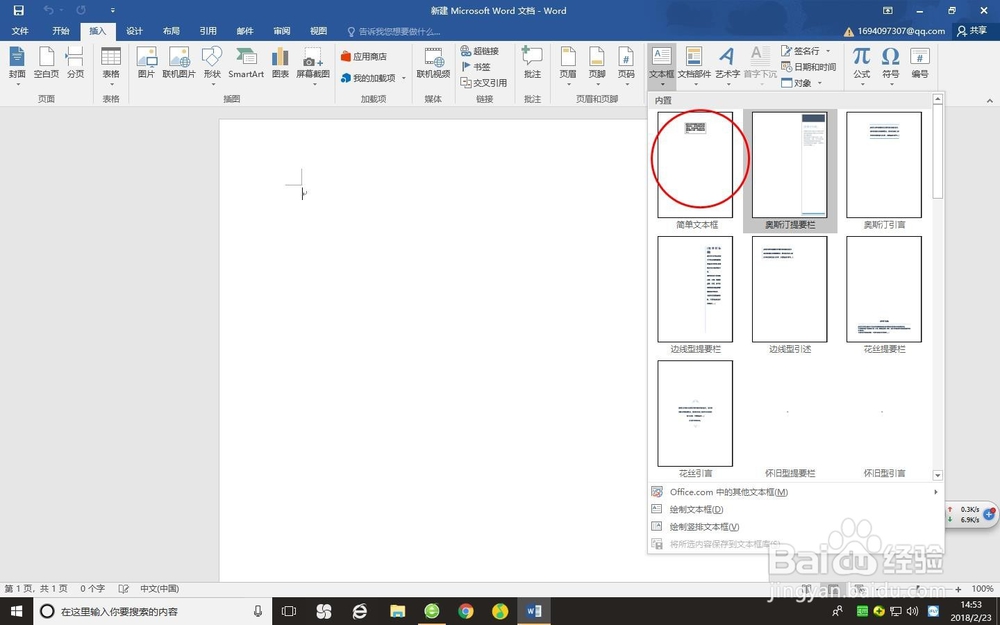Open the Table (表格) insert tool
1000x625 pixels.
[111, 65]
